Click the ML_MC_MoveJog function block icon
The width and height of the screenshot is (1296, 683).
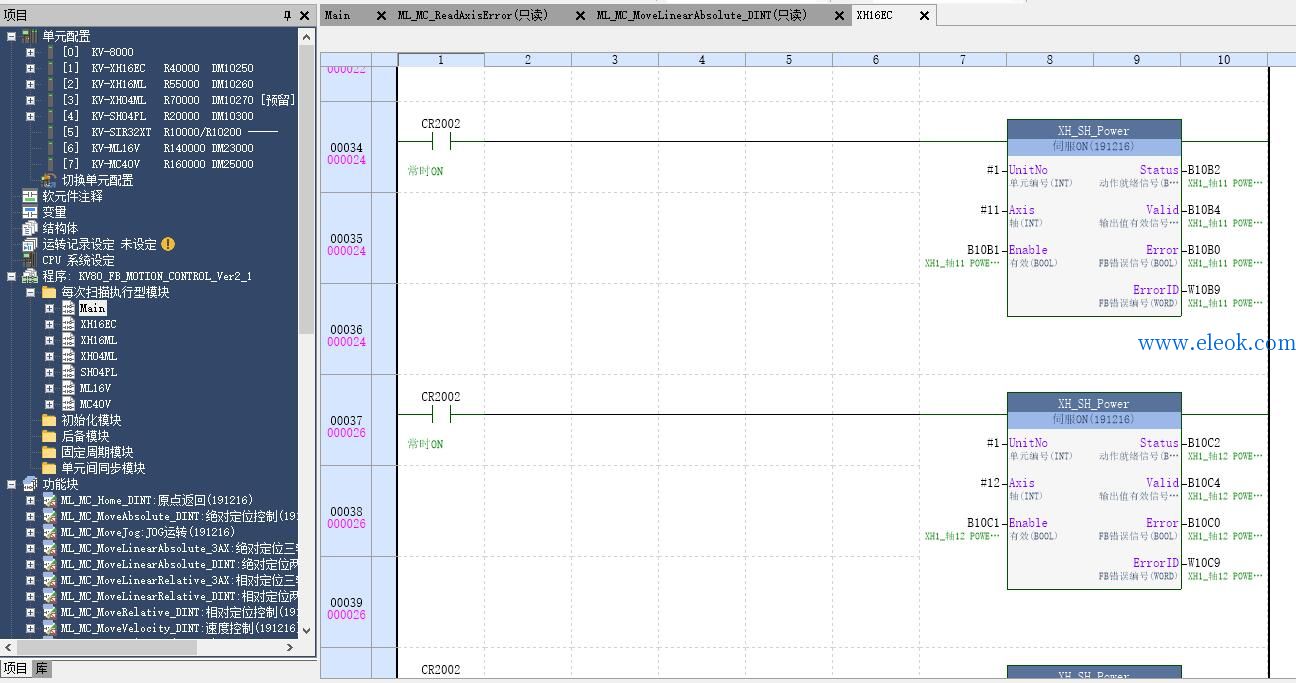point(49,532)
